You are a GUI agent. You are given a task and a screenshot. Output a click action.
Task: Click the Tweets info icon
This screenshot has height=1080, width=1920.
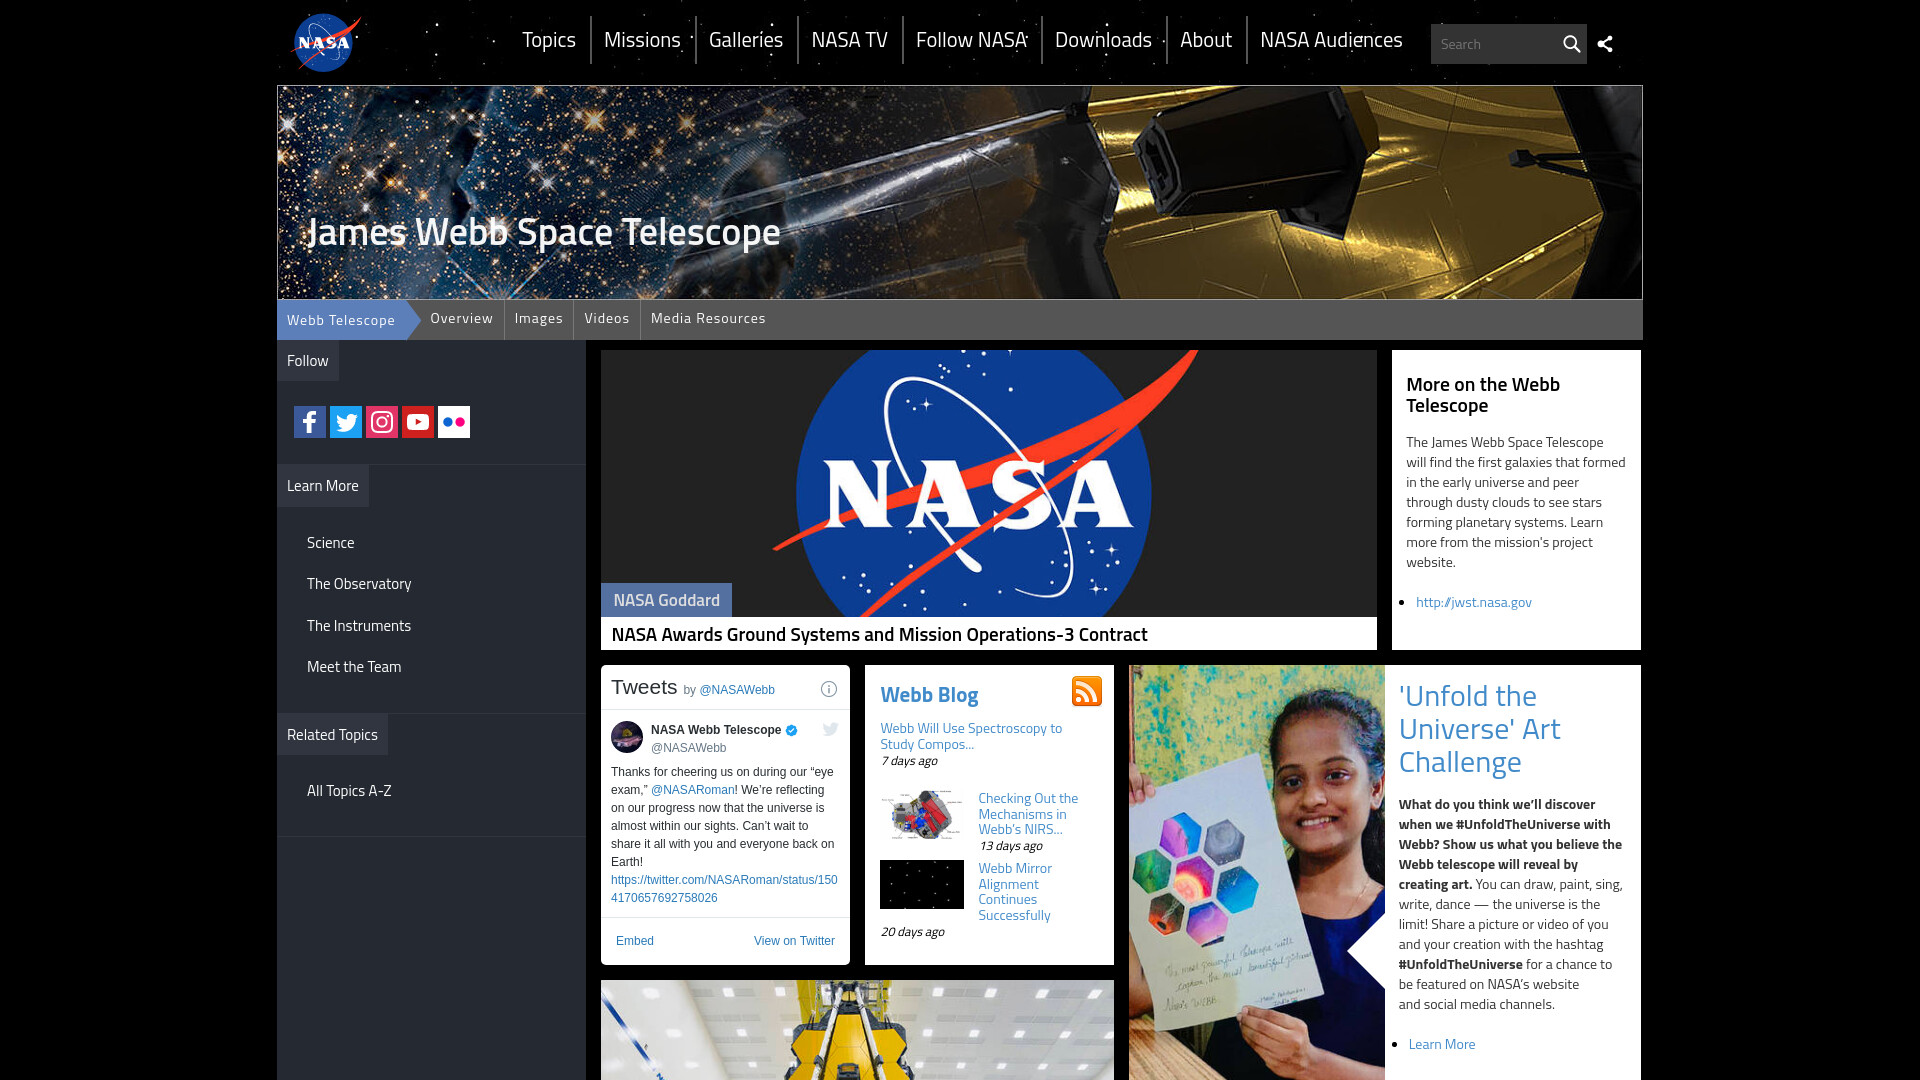tap(829, 689)
